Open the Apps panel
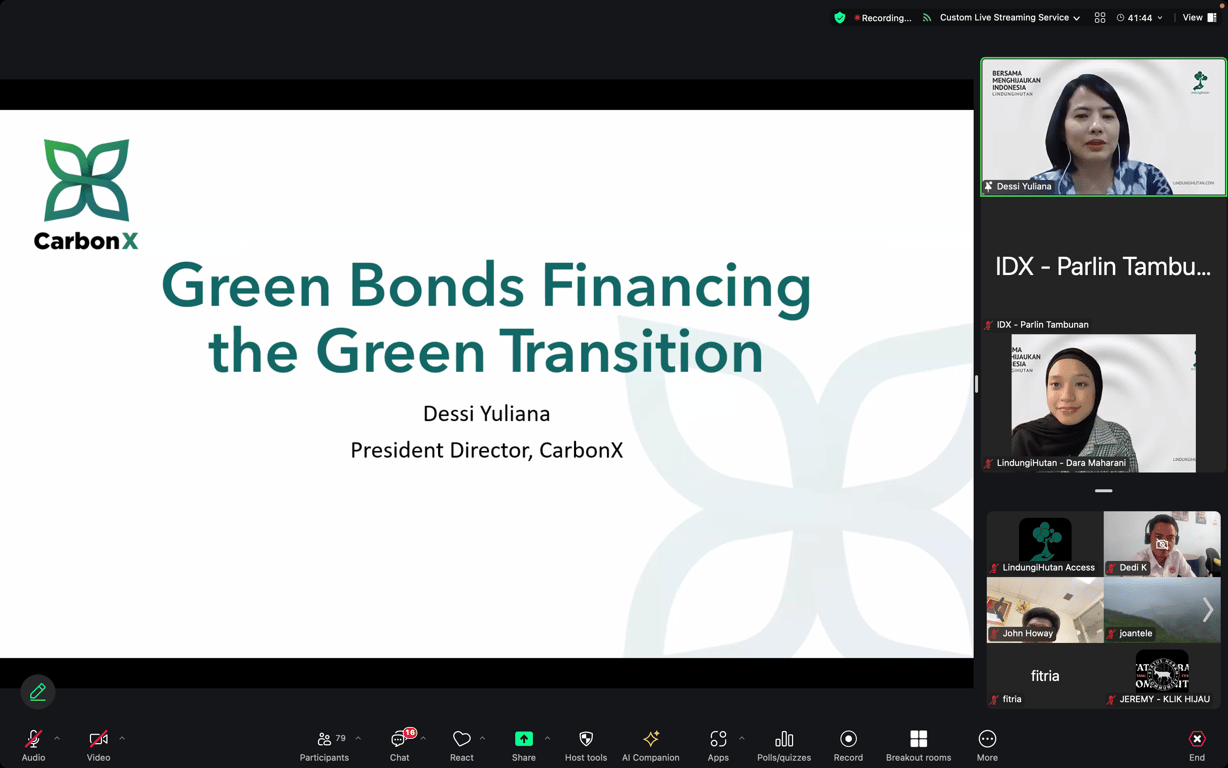The image size is (1228, 768). tap(718, 745)
